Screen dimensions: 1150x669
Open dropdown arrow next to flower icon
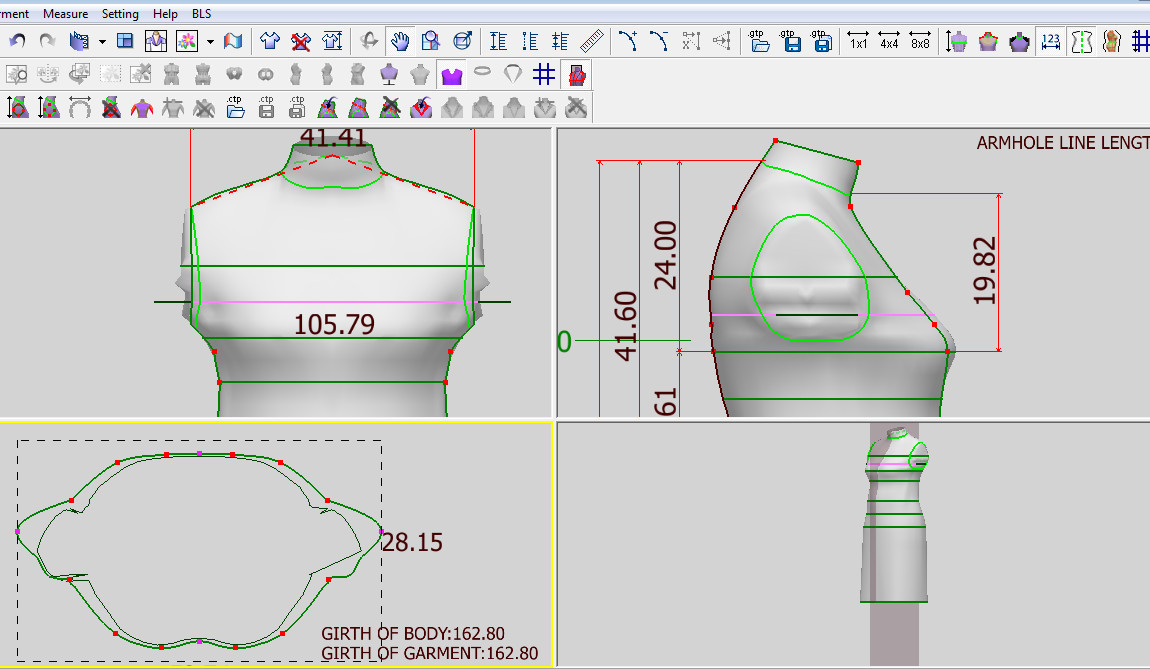point(210,42)
